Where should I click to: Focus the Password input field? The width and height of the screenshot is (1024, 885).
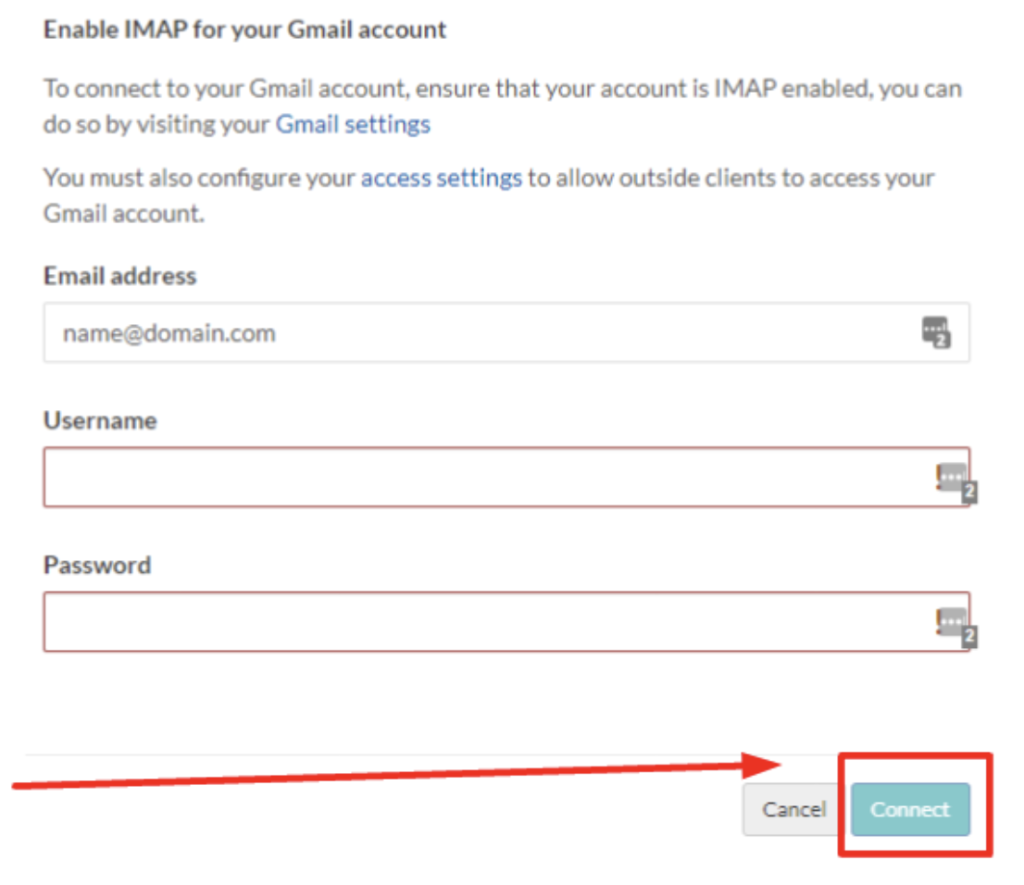pos(506,622)
